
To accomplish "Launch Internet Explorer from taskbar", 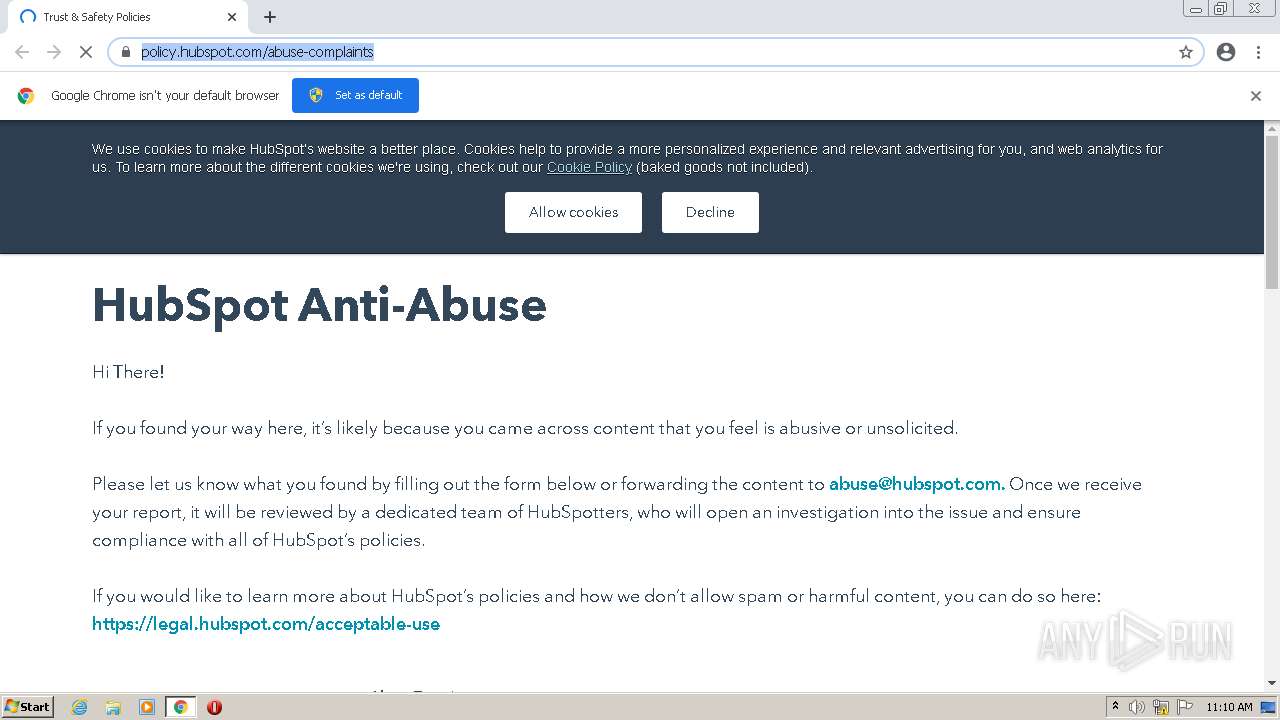I will [80, 707].
